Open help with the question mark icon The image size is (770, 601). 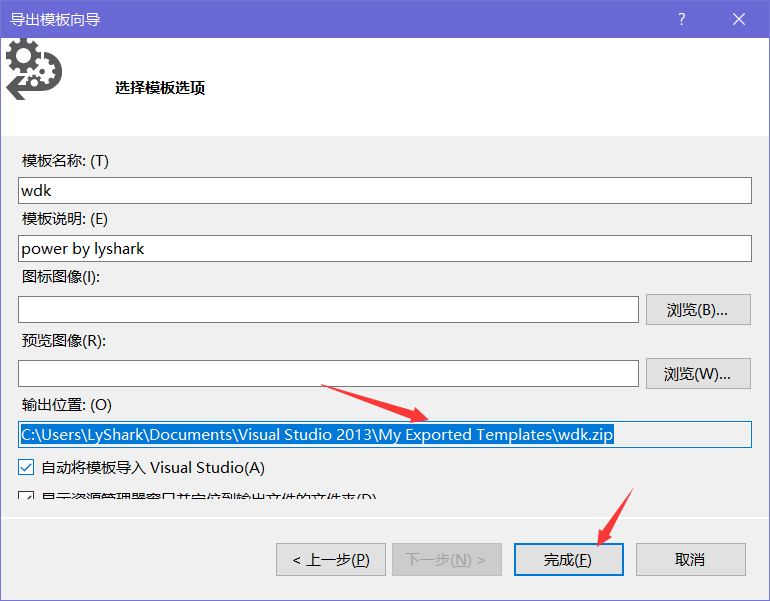coord(682,19)
